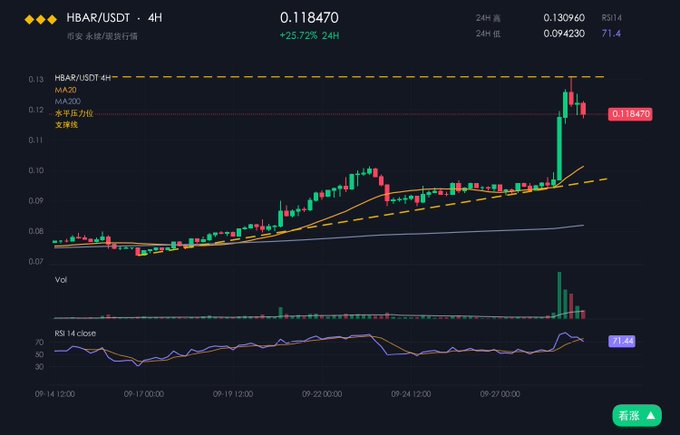
Task: Click the 09-24 12:00 time label
Action: (x=411, y=394)
